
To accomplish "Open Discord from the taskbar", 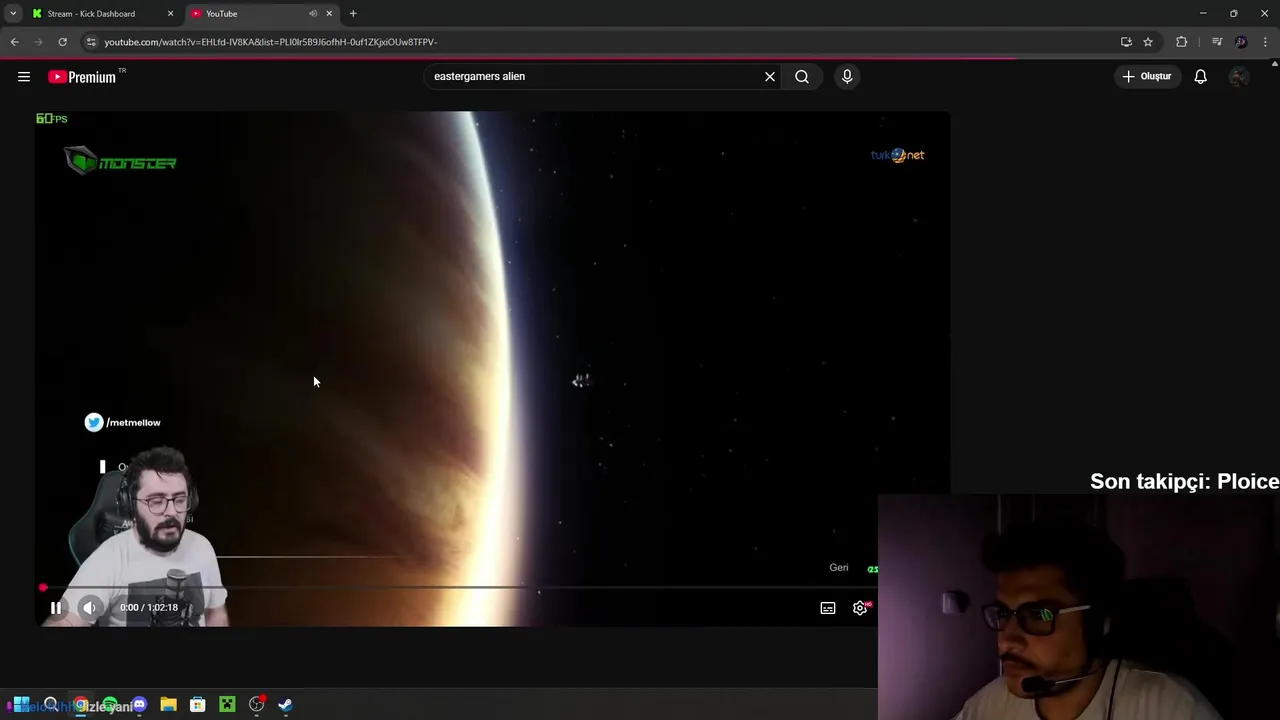I will click(x=139, y=705).
